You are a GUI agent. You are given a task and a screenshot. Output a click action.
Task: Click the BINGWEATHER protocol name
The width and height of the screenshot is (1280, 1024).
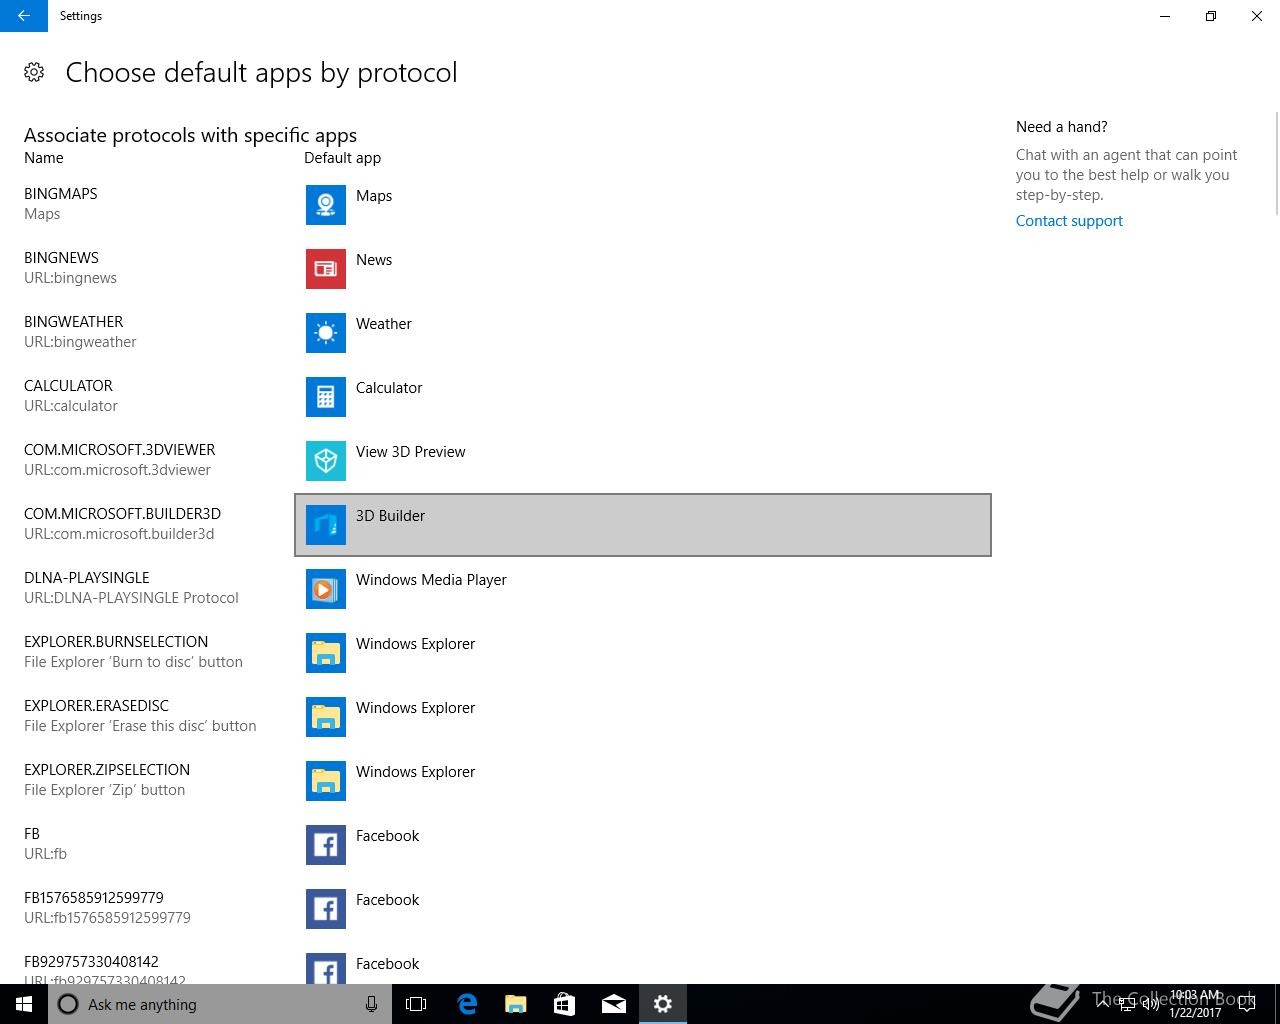pyautogui.click(x=74, y=322)
